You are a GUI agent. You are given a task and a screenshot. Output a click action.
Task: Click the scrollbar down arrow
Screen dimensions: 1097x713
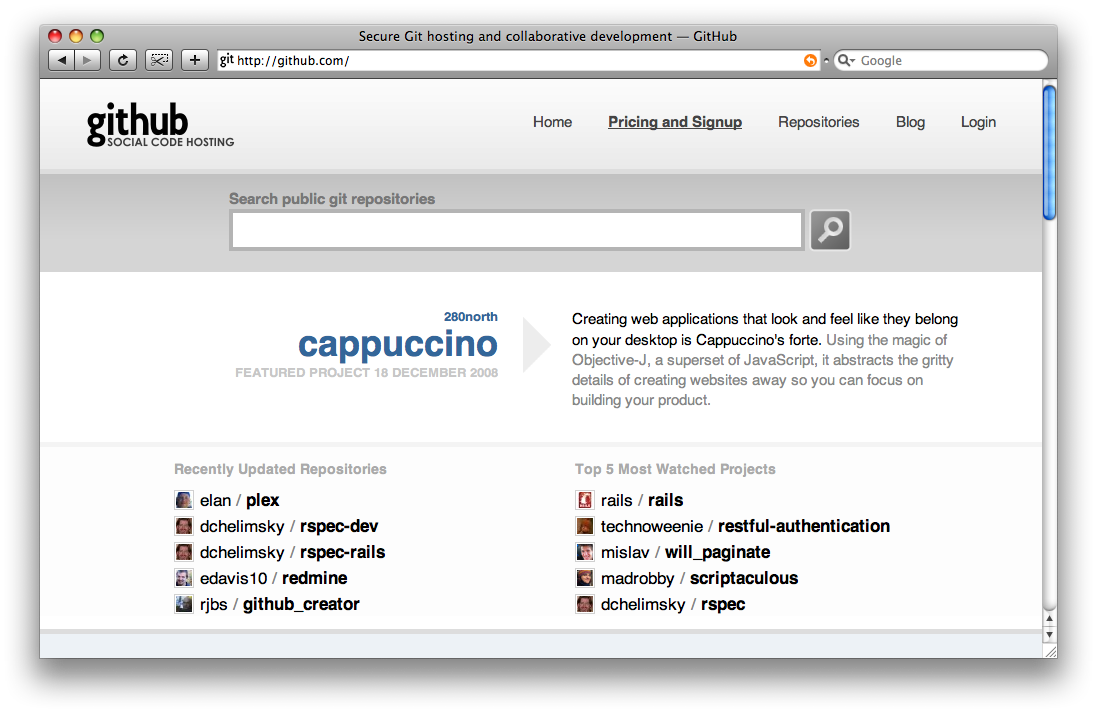1049,635
